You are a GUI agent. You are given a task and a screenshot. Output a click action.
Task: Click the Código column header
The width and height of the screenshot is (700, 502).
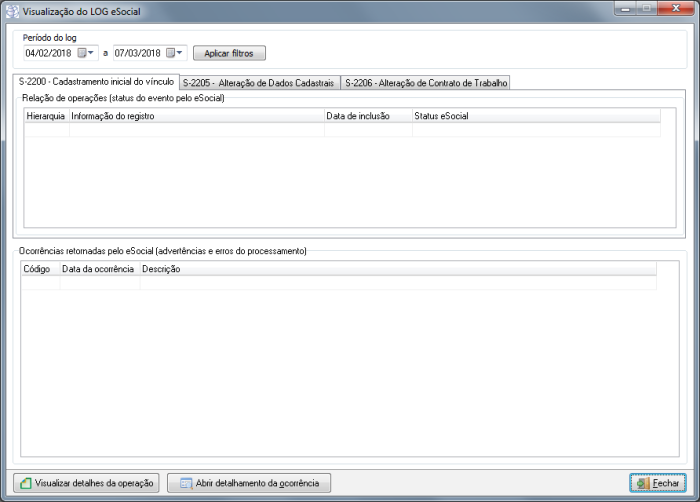pyautogui.click(x=39, y=269)
